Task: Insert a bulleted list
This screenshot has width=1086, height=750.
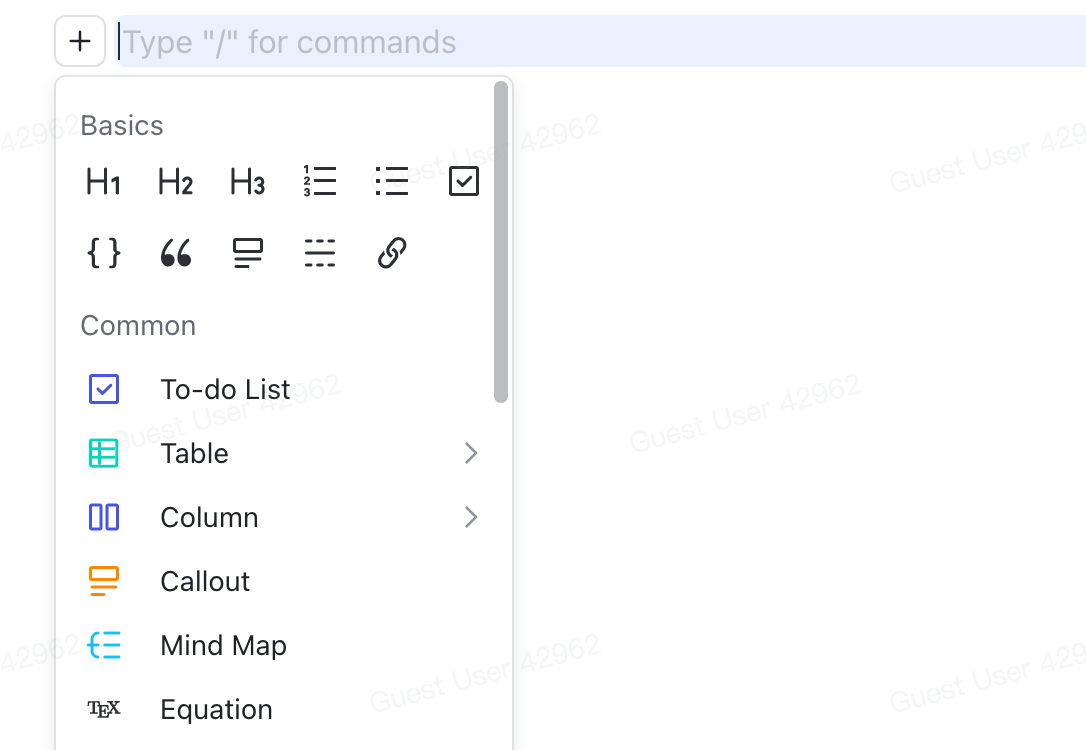Action: pos(392,182)
